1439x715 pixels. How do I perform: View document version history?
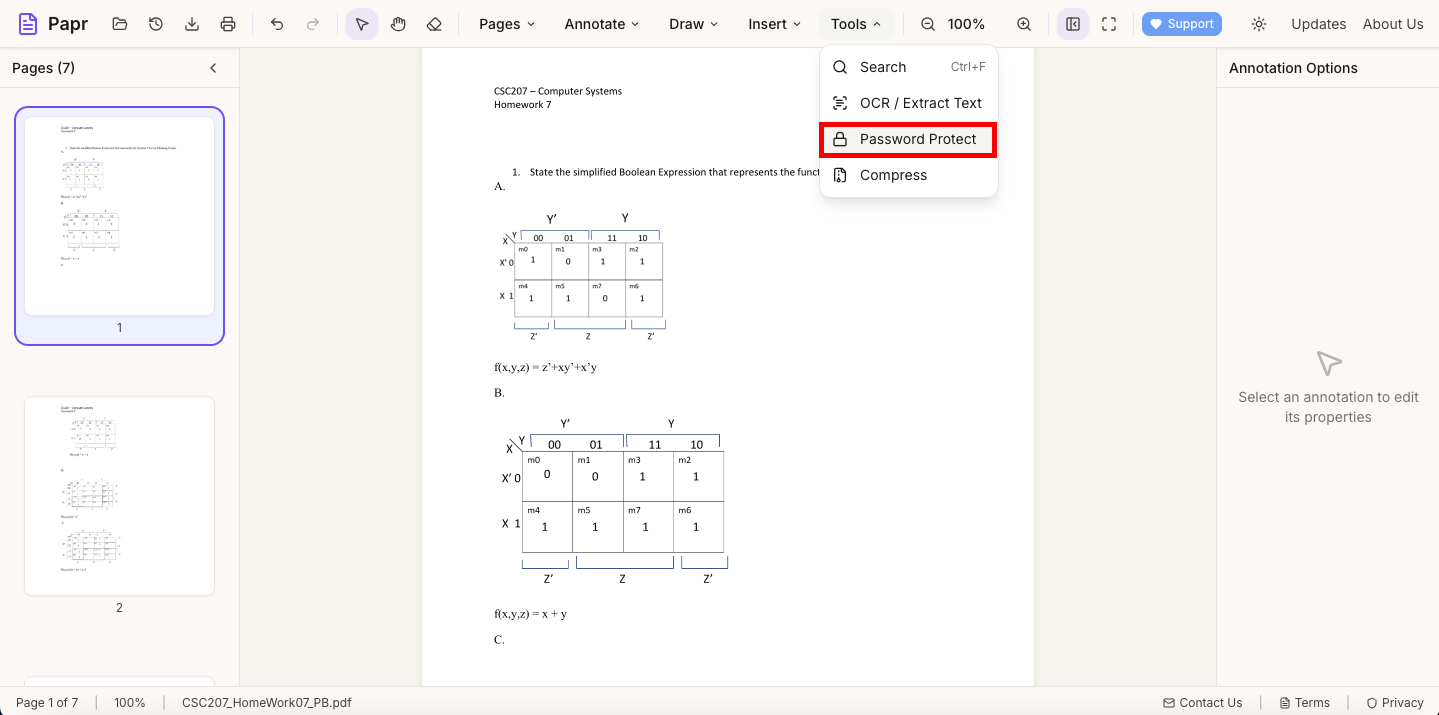[x=155, y=23]
